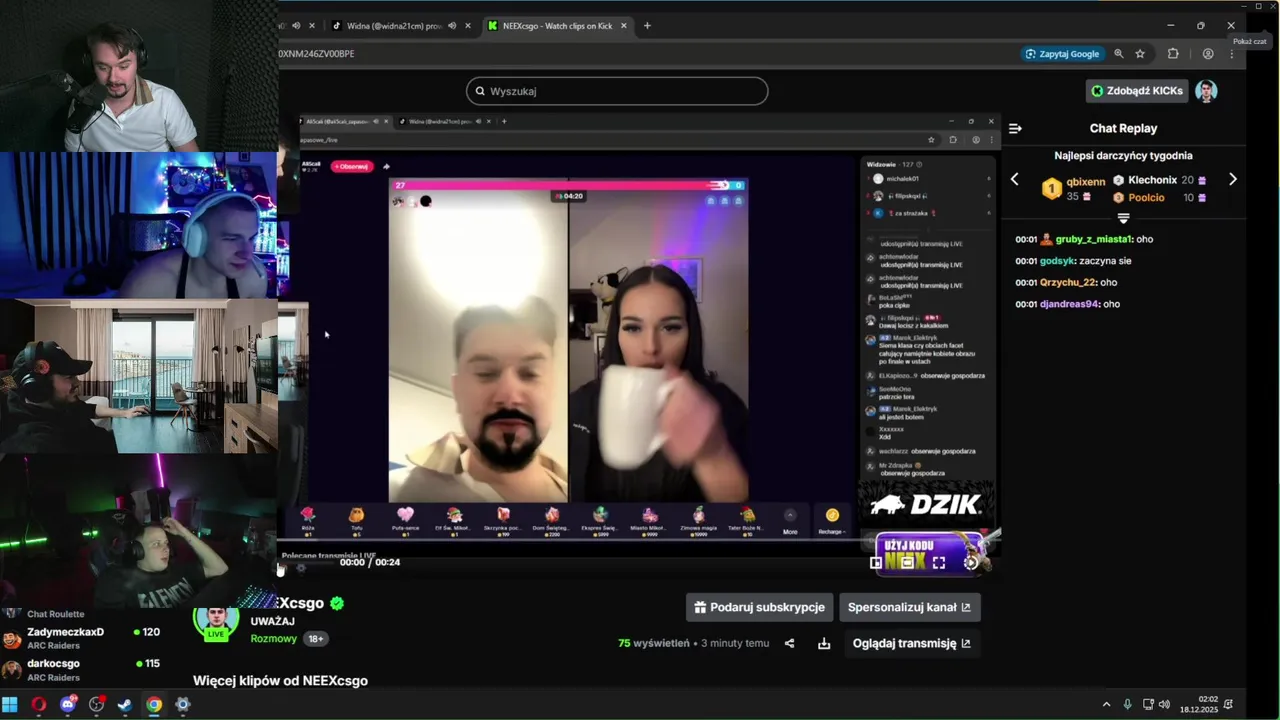Open the NEEXcsgo LIVE avatar
The width and height of the screenshot is (1280, 720).
tap(216, 621)
